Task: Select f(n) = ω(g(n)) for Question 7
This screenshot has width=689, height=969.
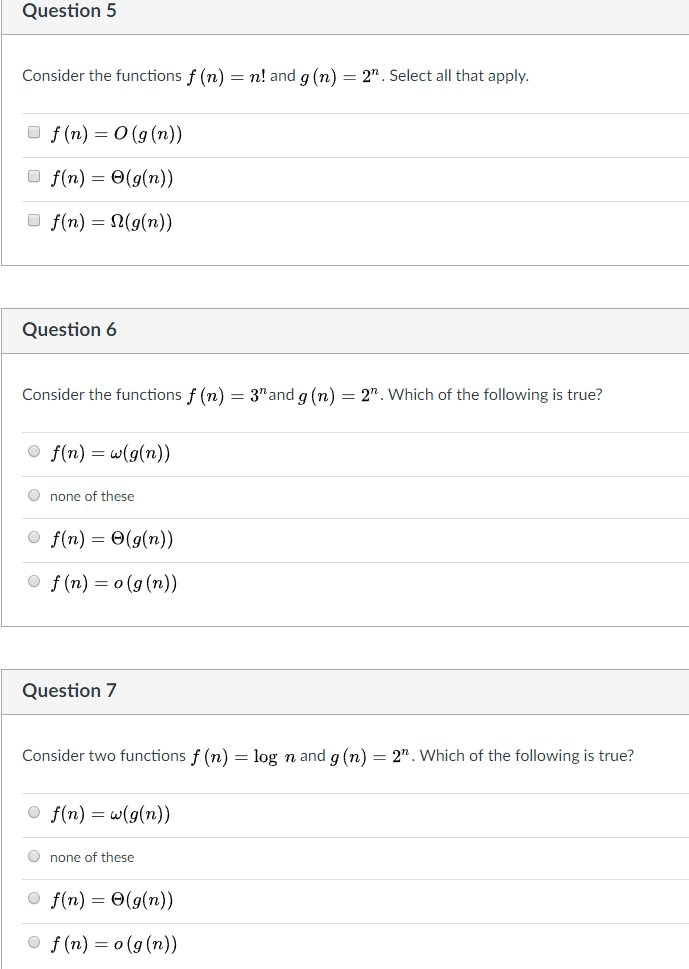Action: coord(33,812)
